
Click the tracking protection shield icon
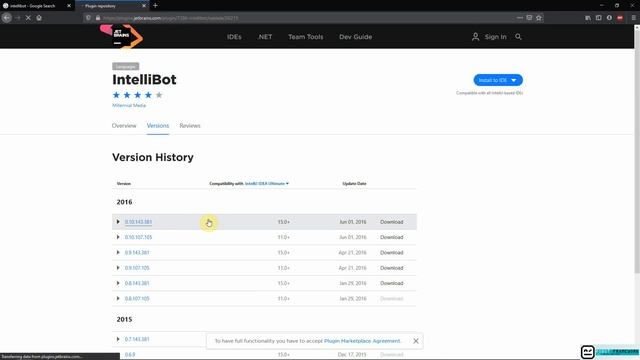(x=88, y=18)
